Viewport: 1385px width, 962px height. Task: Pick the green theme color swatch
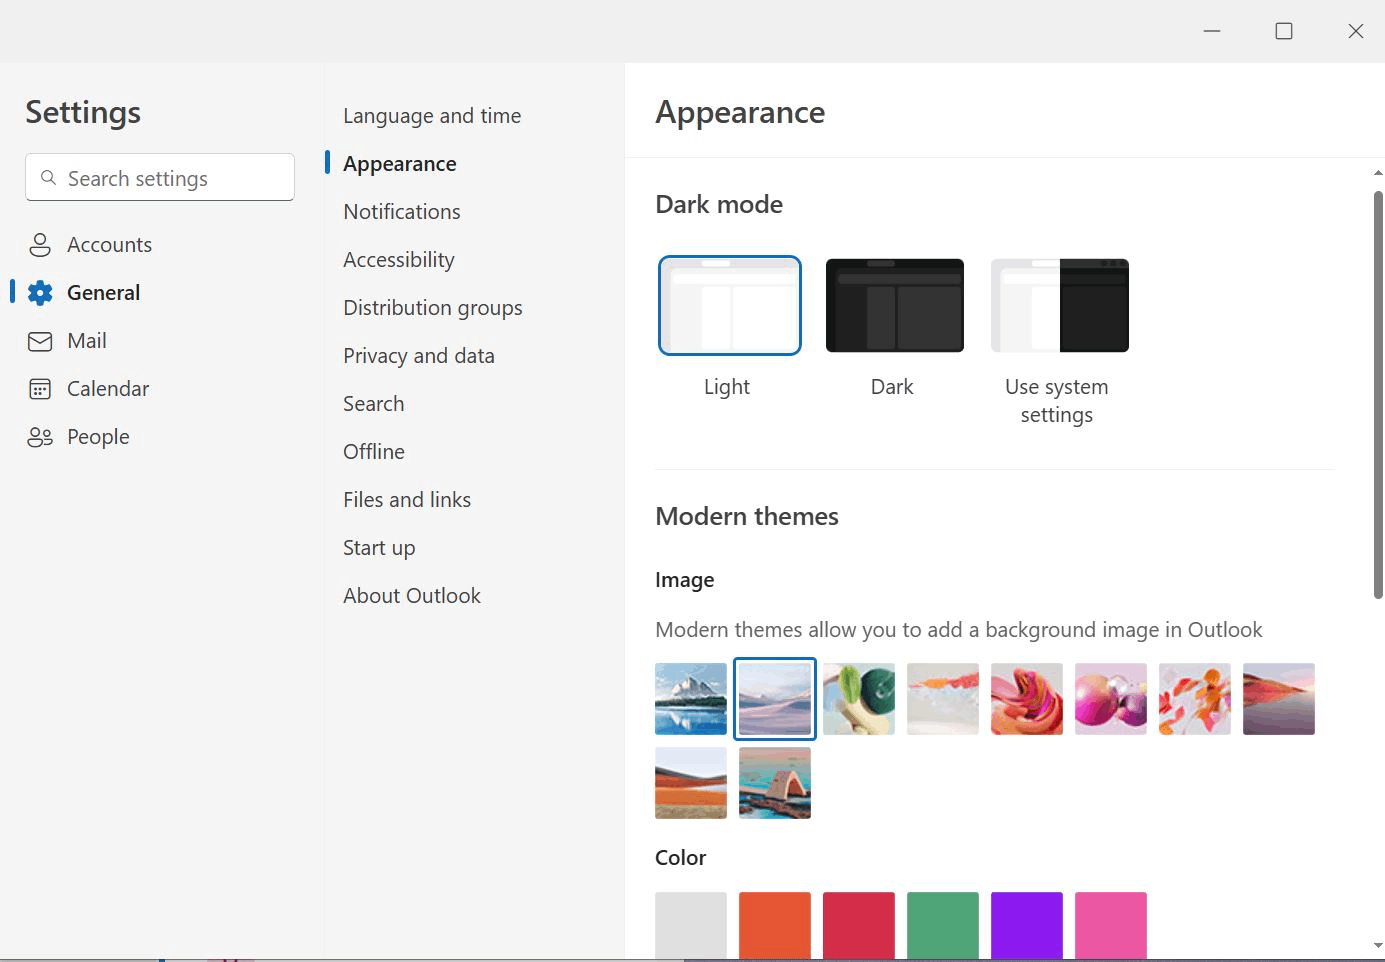942,926
